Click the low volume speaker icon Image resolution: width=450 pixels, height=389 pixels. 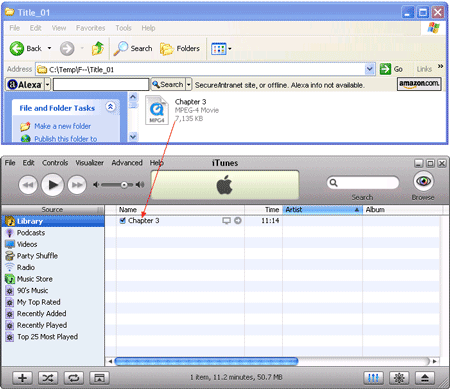(96, 185)
